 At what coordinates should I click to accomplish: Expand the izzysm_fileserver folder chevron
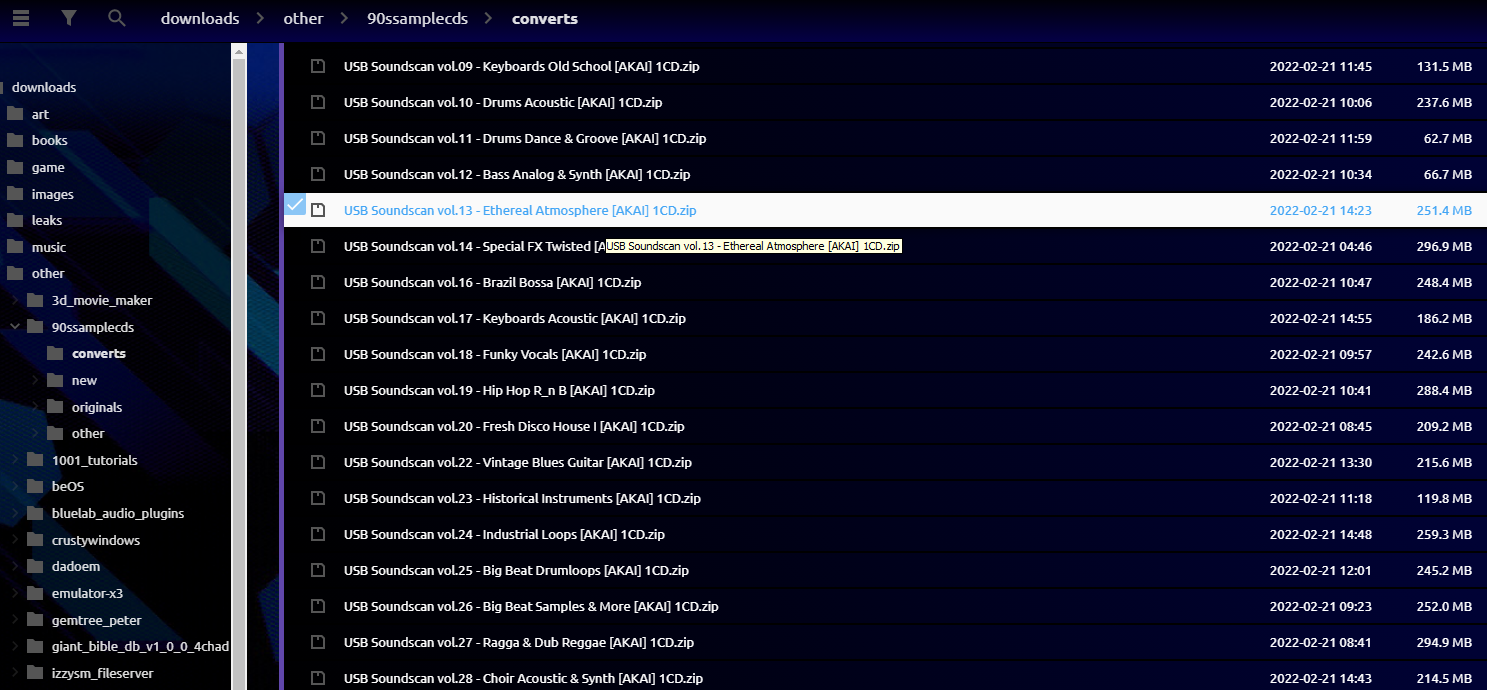[15, 673]
